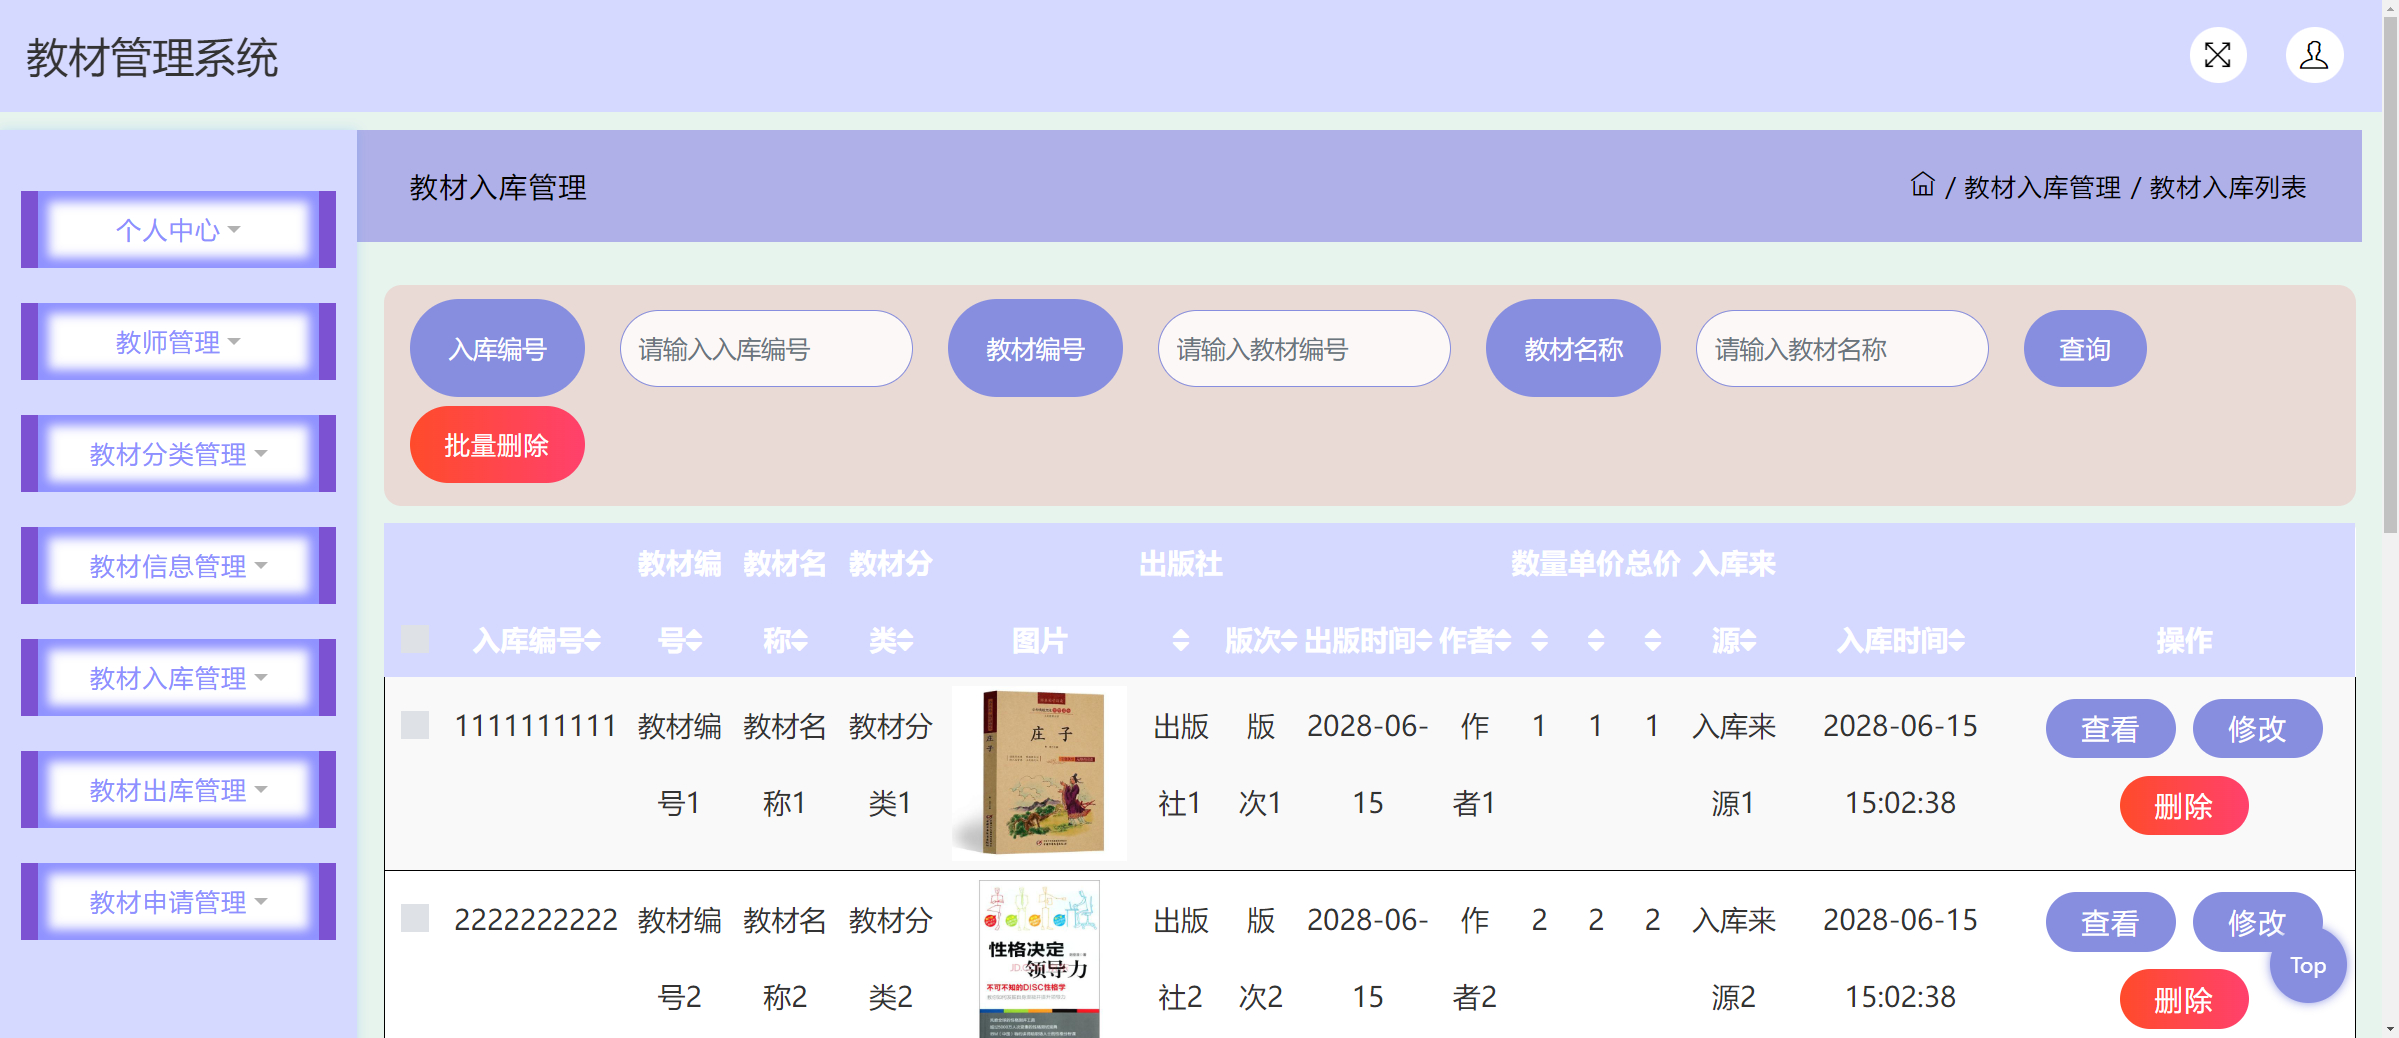
Task: Expand the 教师管理 menu
Action: point(178,342)
